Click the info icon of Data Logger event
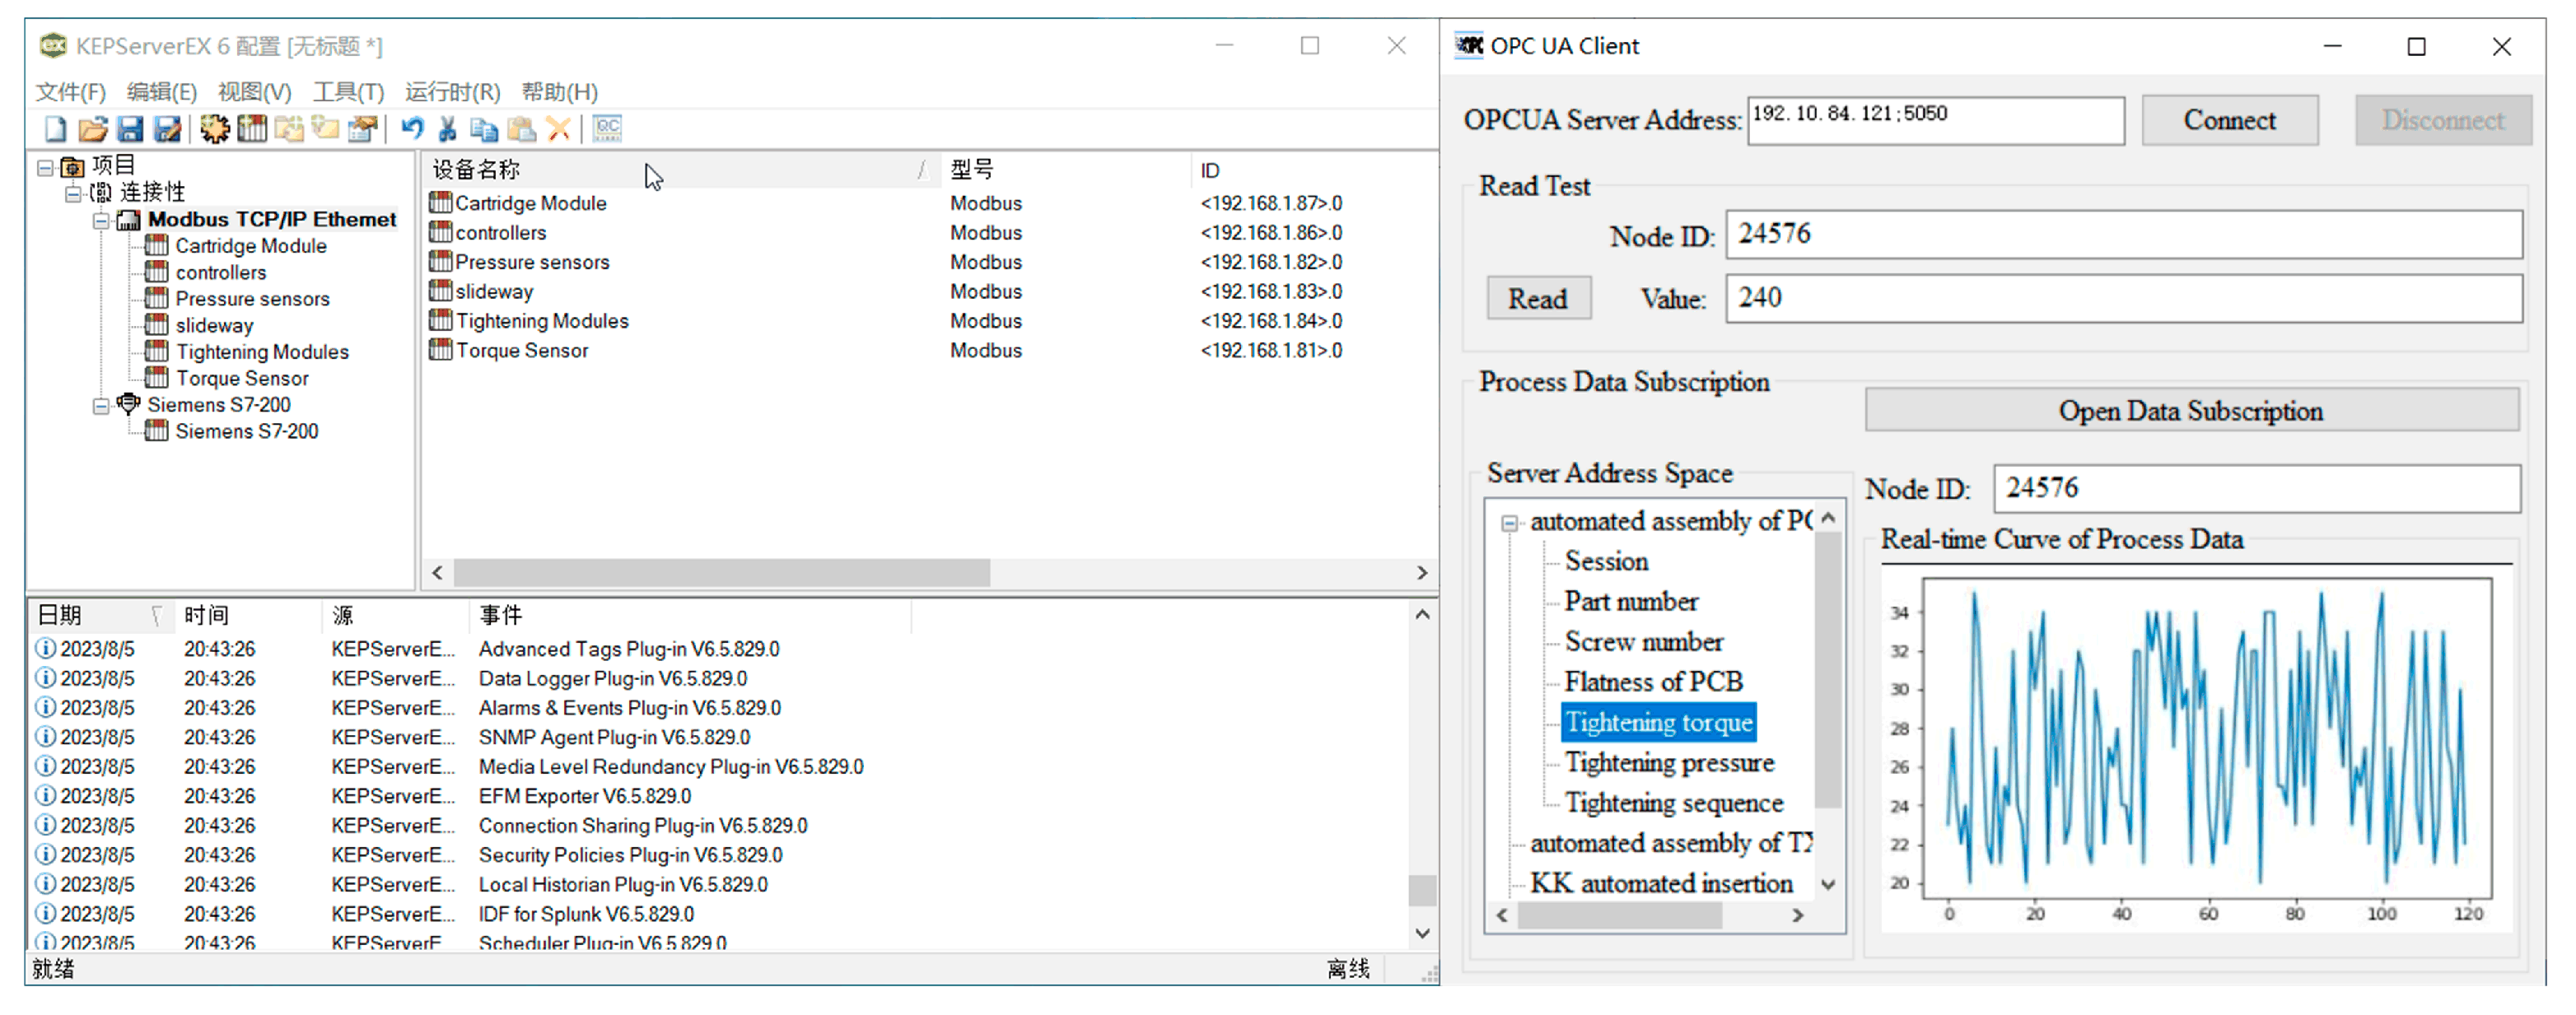The width and height of the screenshot is (2576, 1015). click(45, 678)
